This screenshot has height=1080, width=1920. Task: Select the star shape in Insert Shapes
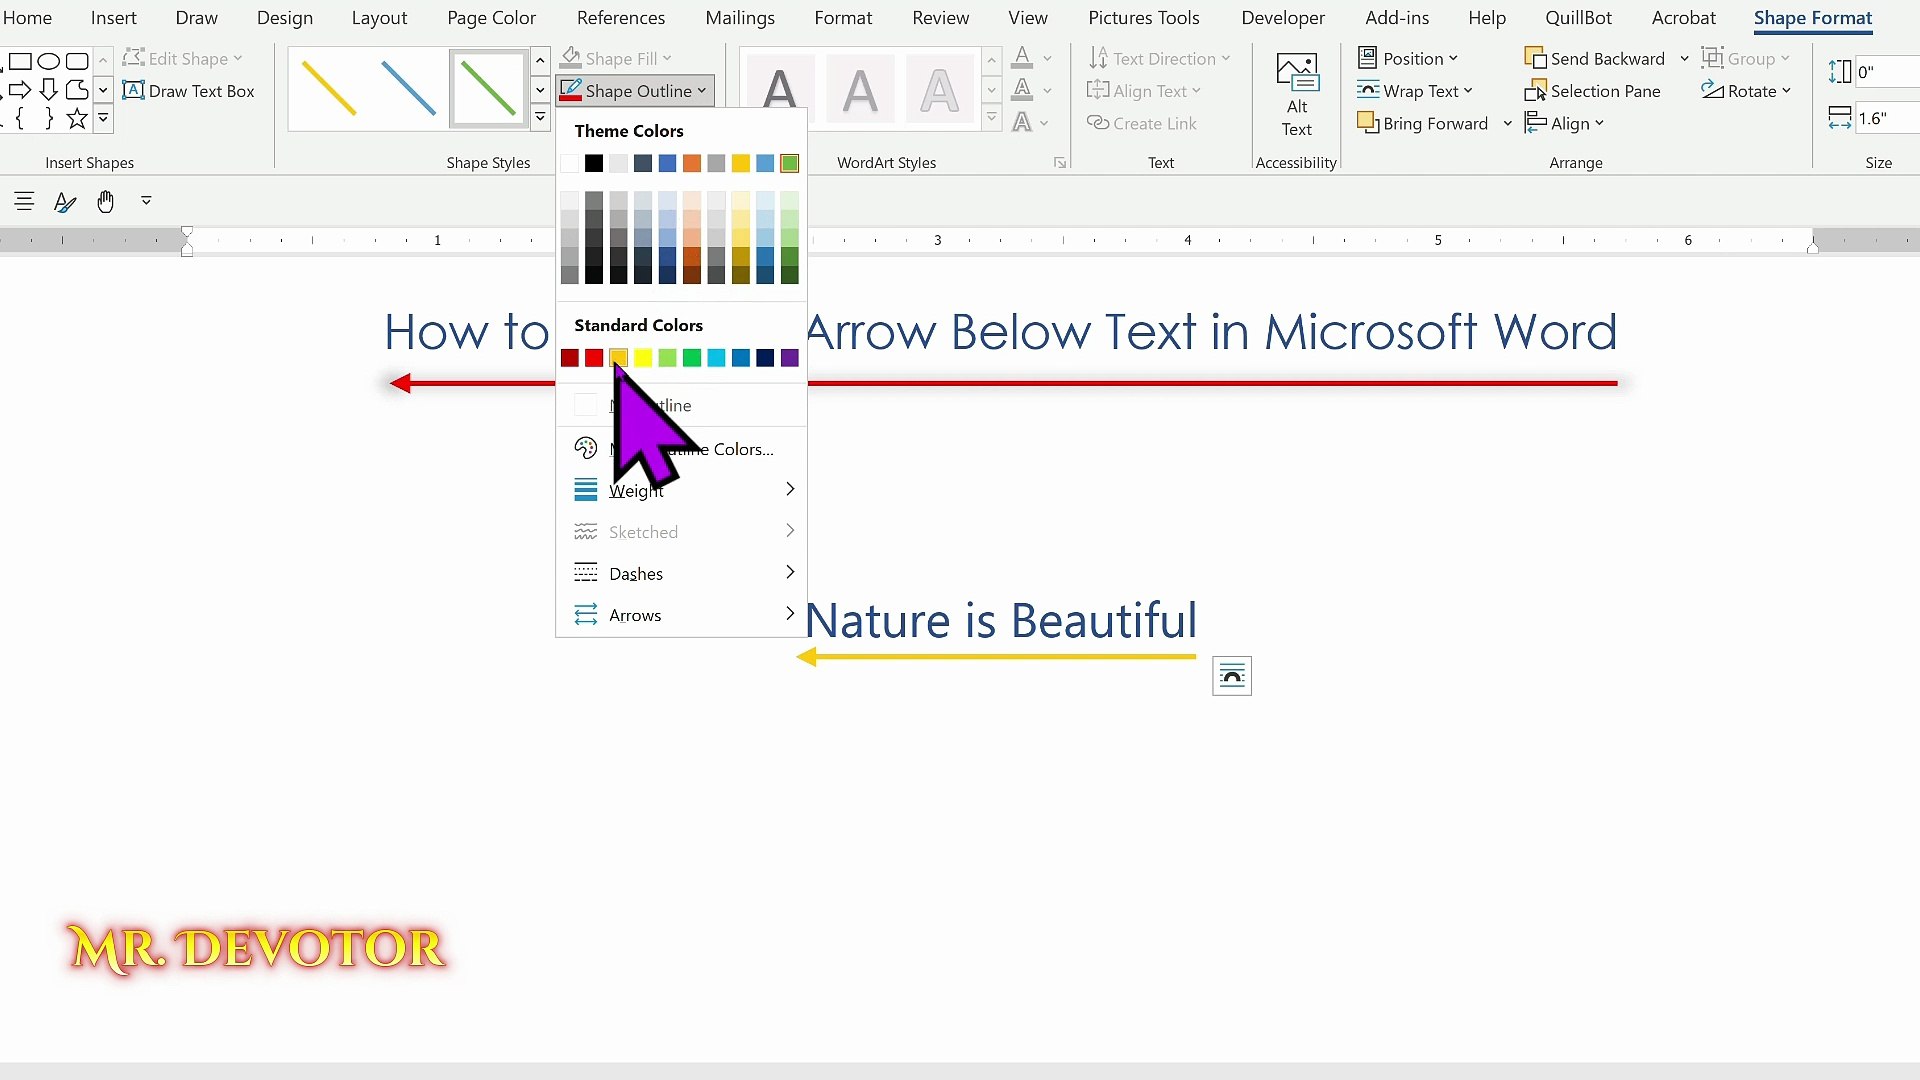click(x=77, y=119)
